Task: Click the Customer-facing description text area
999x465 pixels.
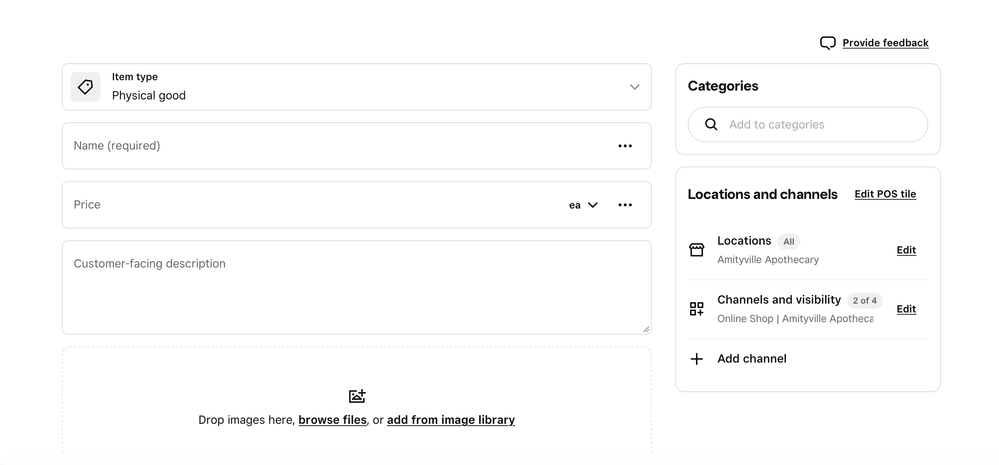Action: [356, 288]
